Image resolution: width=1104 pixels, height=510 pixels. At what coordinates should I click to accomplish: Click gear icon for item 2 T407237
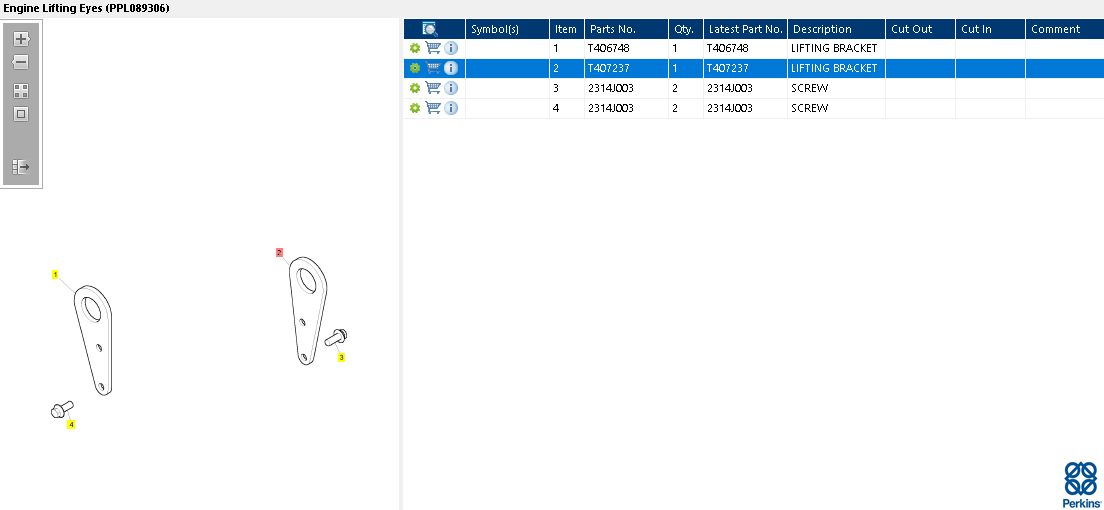(x=415, y=68)
